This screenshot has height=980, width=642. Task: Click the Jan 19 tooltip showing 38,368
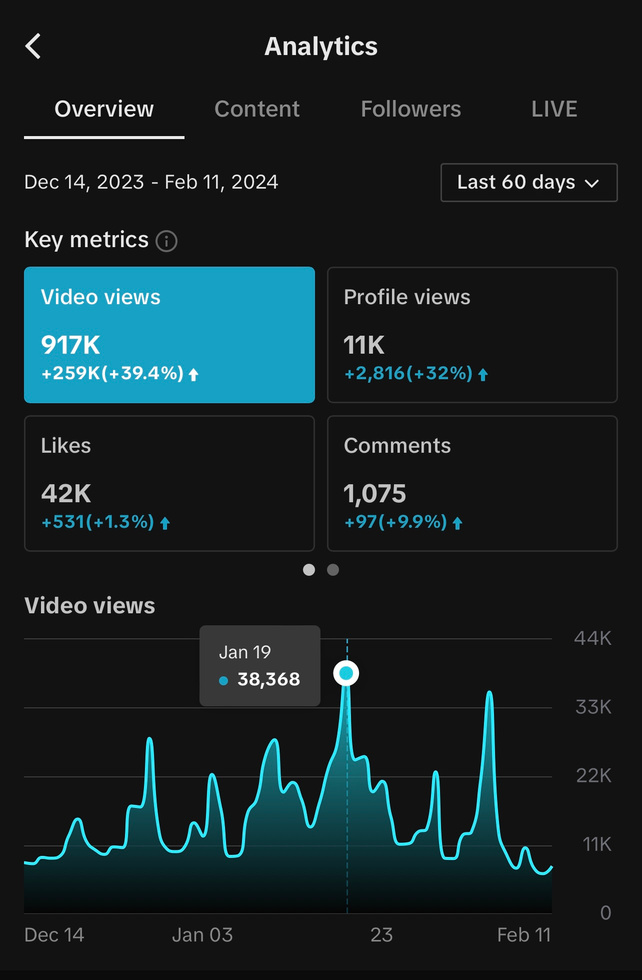260,666
